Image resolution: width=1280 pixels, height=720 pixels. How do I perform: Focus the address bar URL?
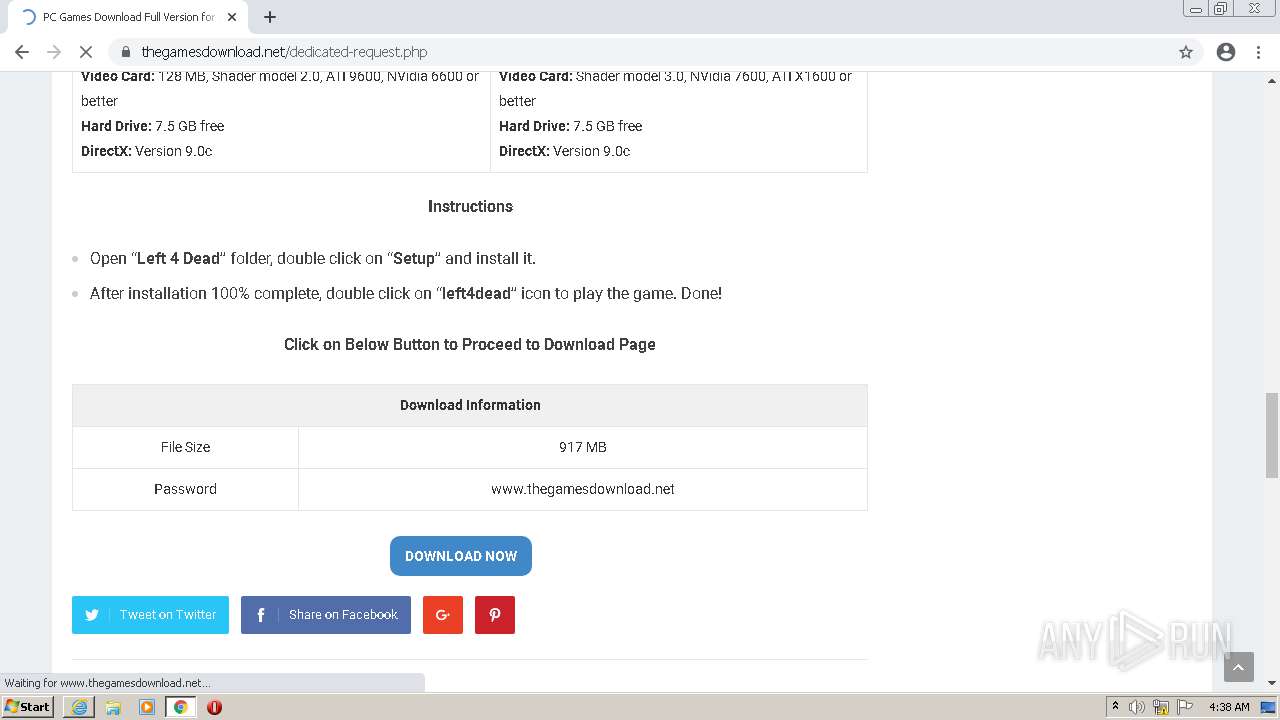(284, 52)
